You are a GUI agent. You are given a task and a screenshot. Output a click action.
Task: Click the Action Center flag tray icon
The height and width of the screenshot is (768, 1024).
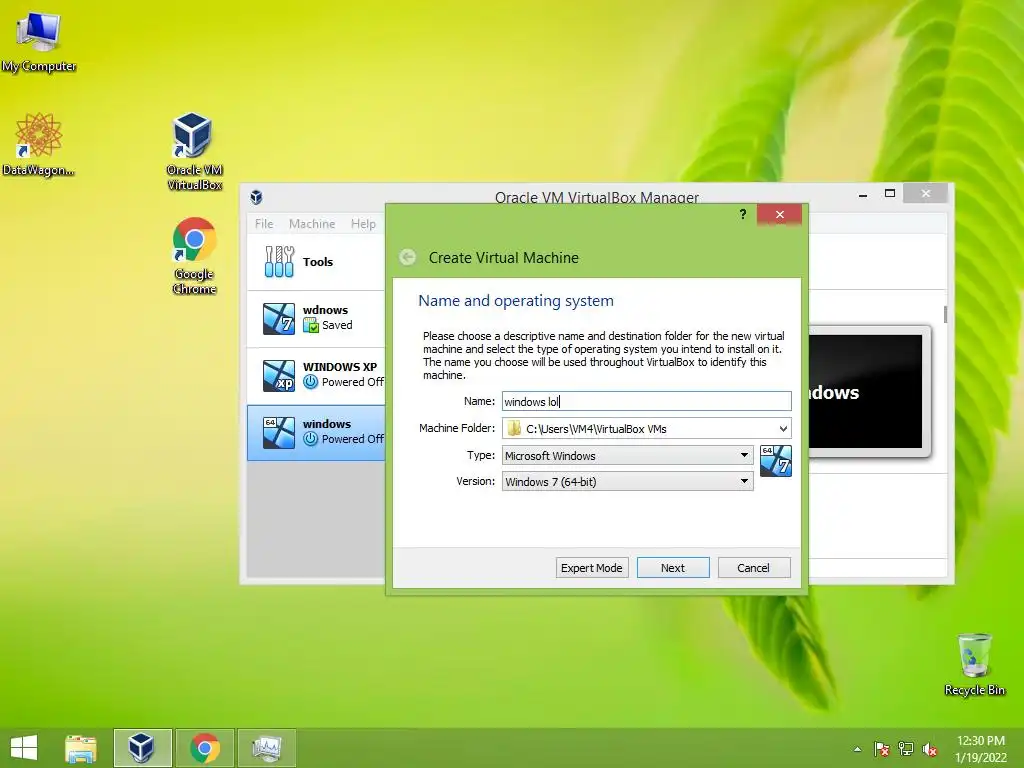881,749
